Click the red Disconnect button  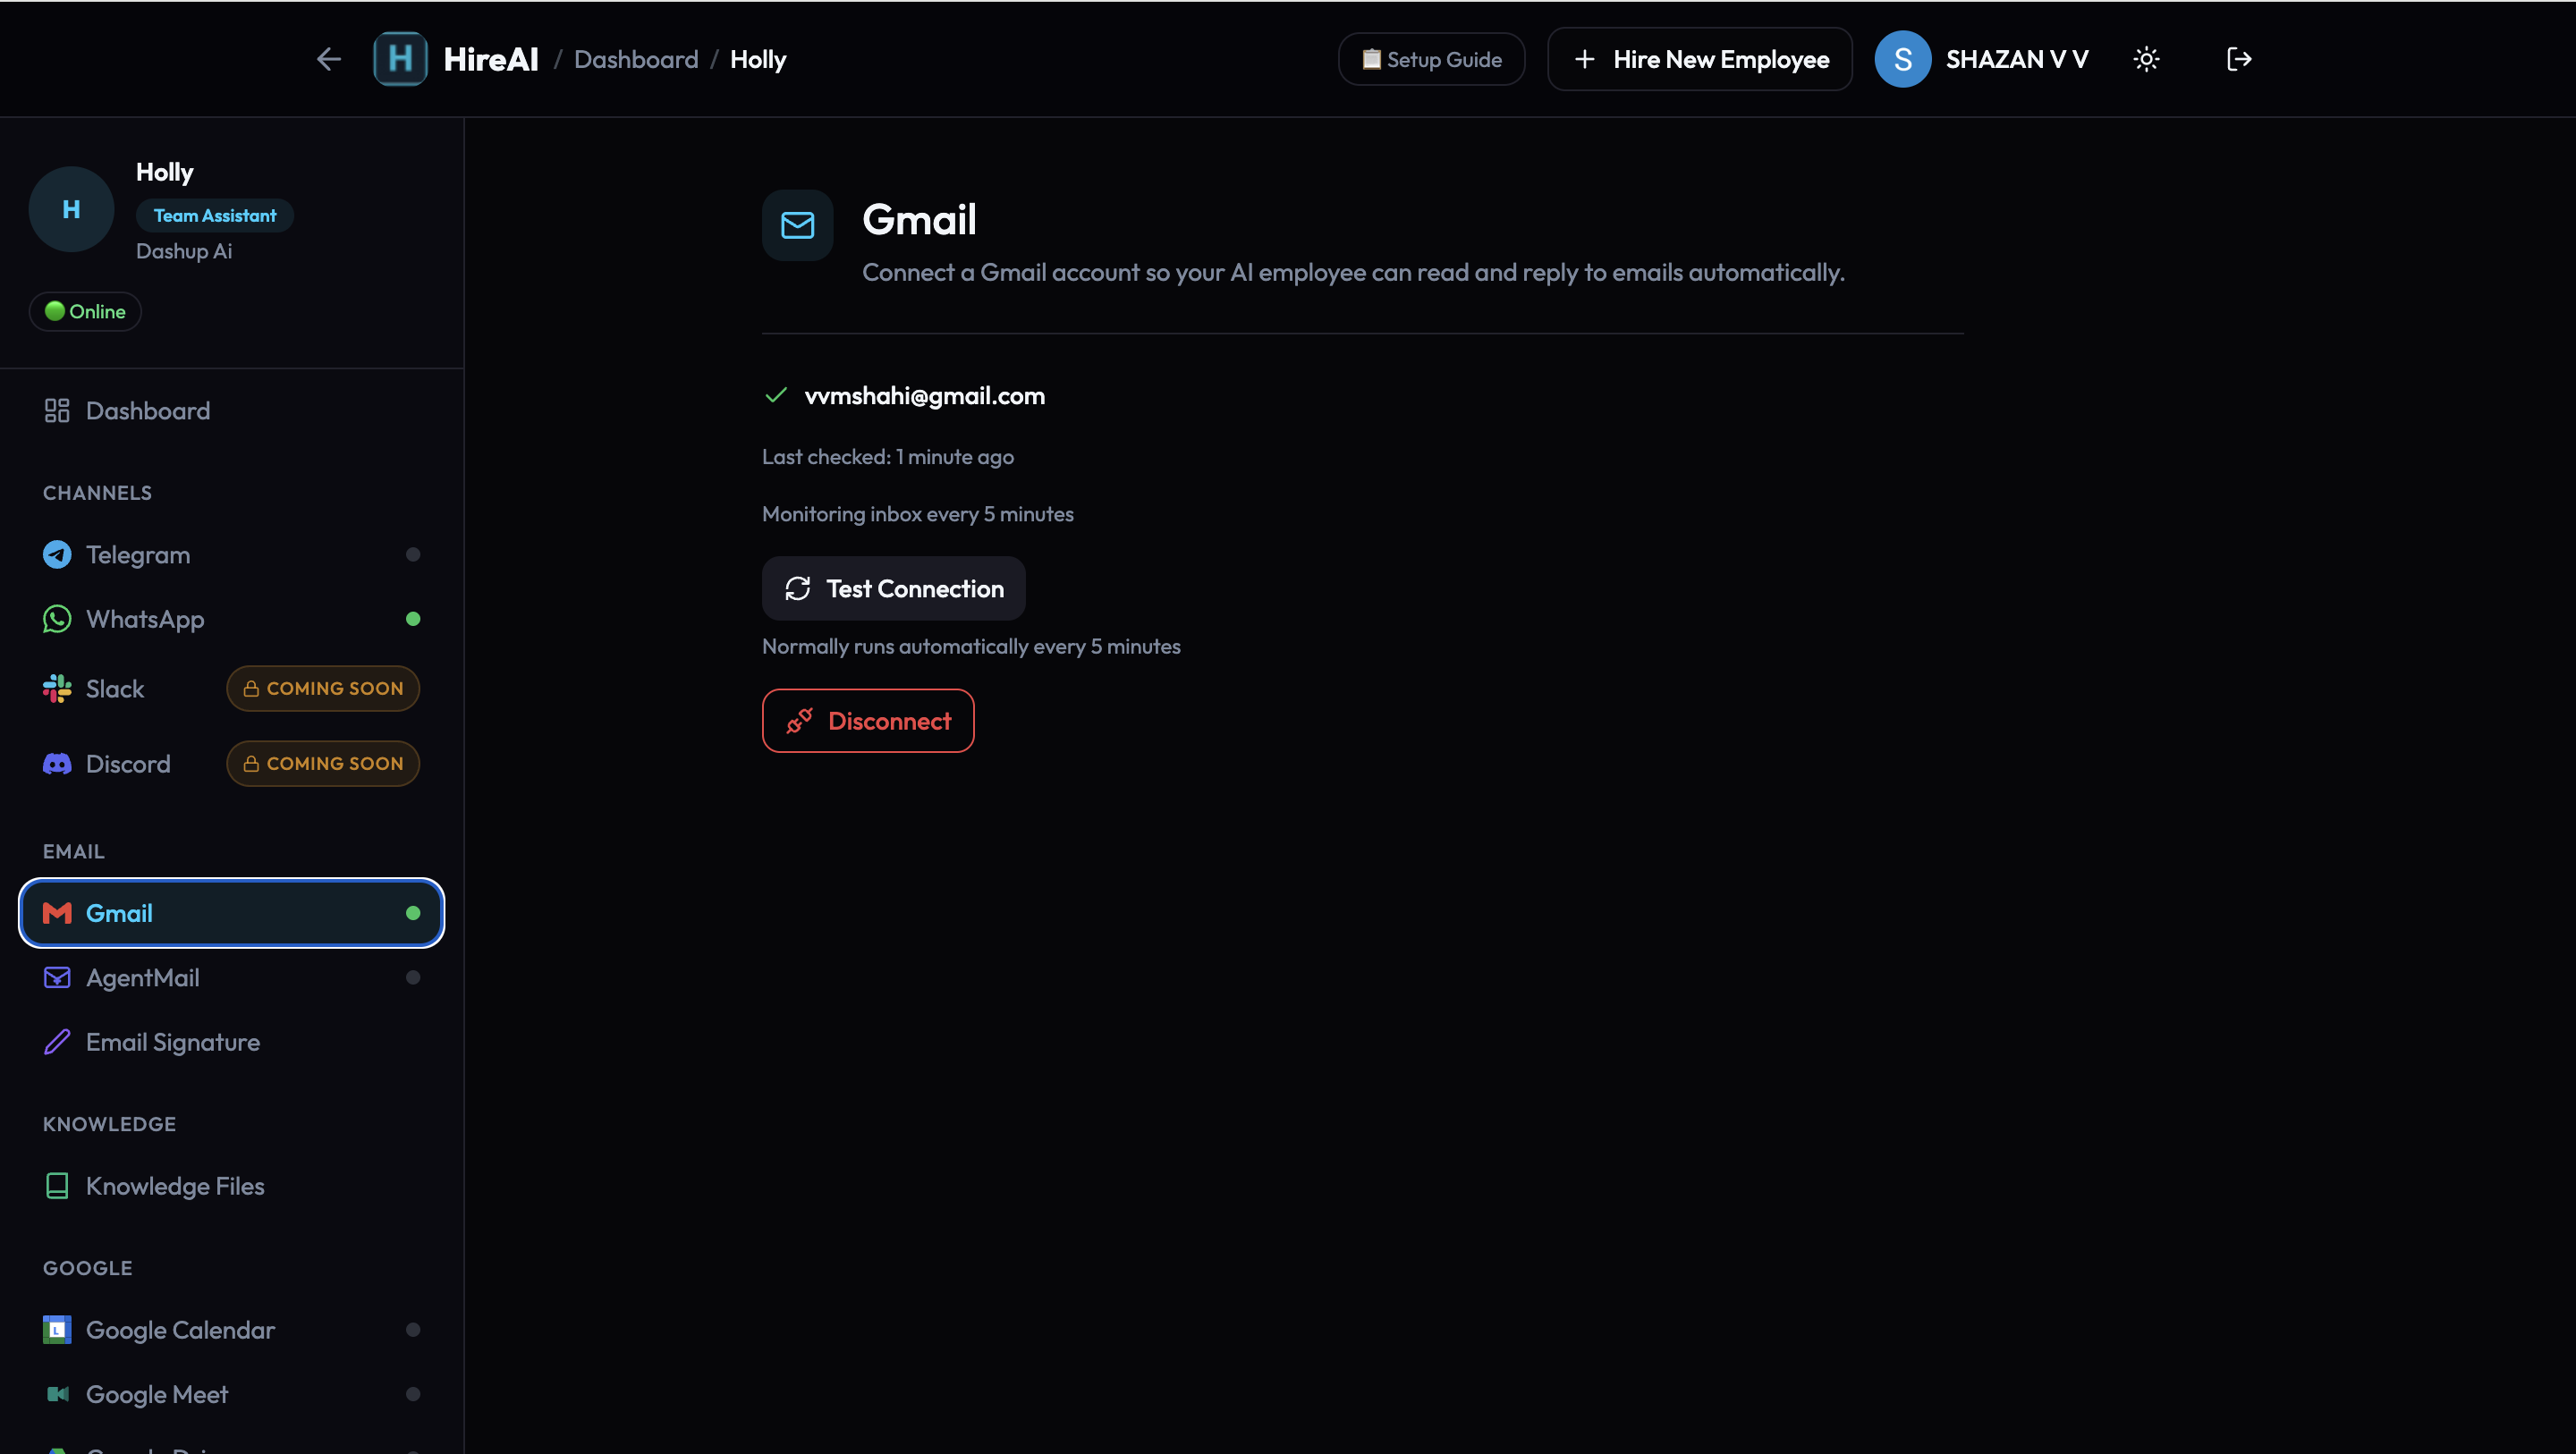point(868,721)
